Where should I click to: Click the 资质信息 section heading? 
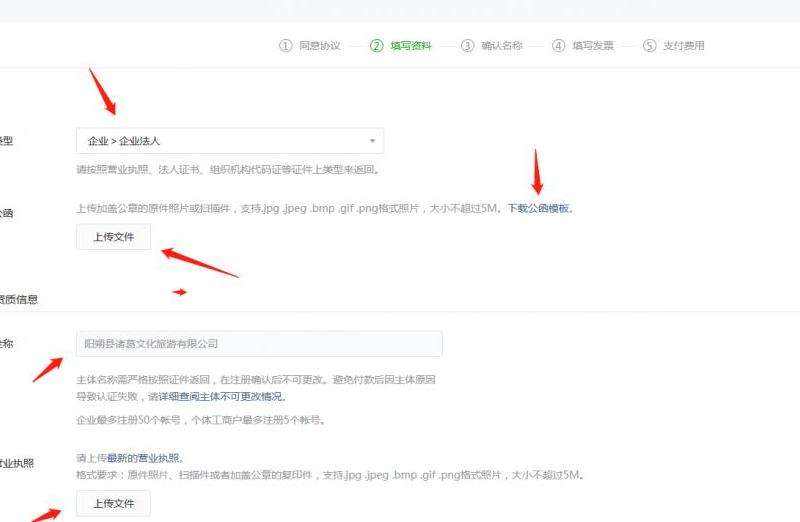tap(18, 300)
